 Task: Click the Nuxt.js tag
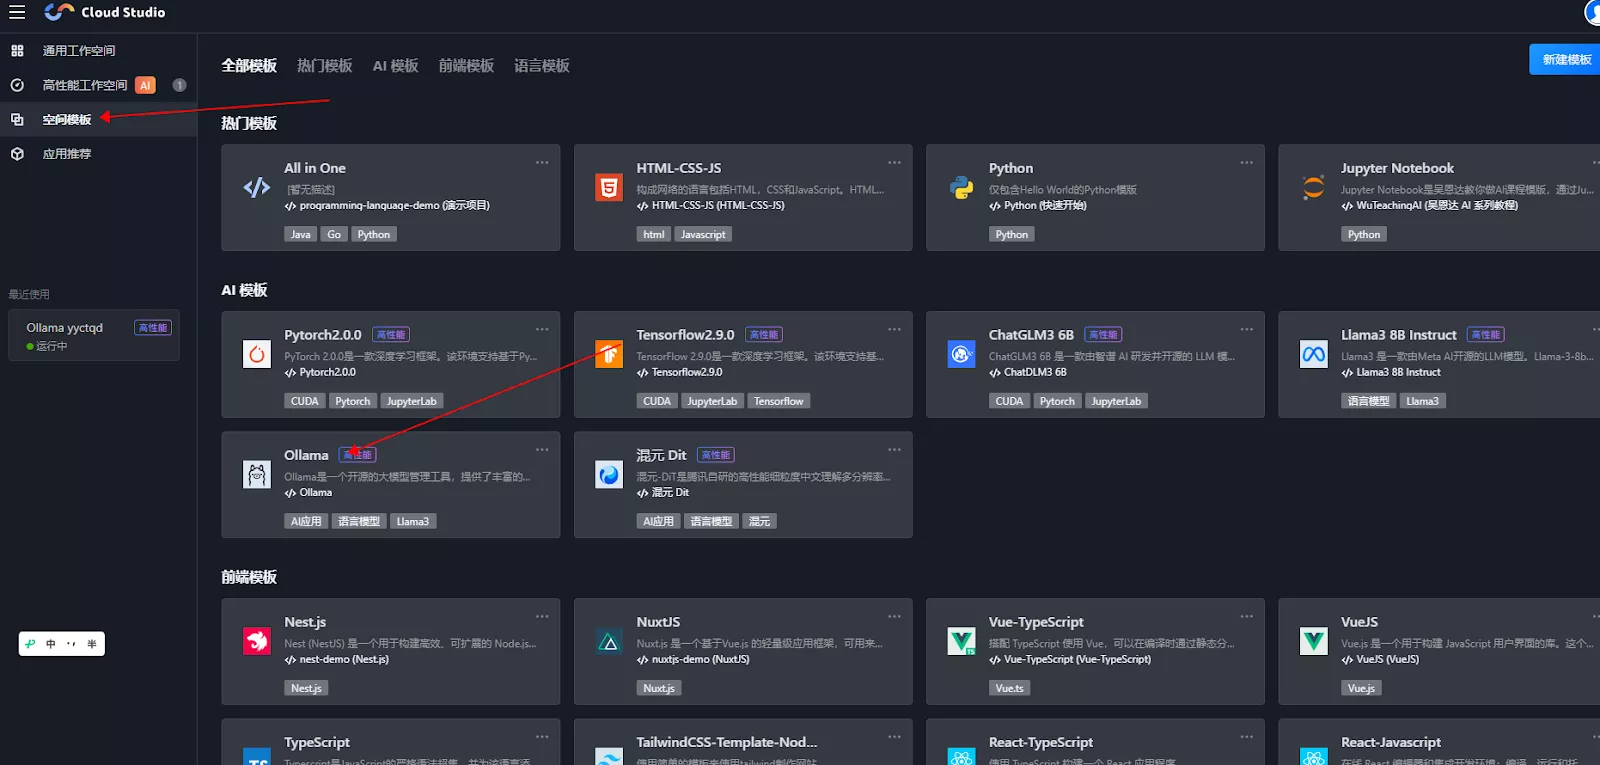(x=658, y=688)
